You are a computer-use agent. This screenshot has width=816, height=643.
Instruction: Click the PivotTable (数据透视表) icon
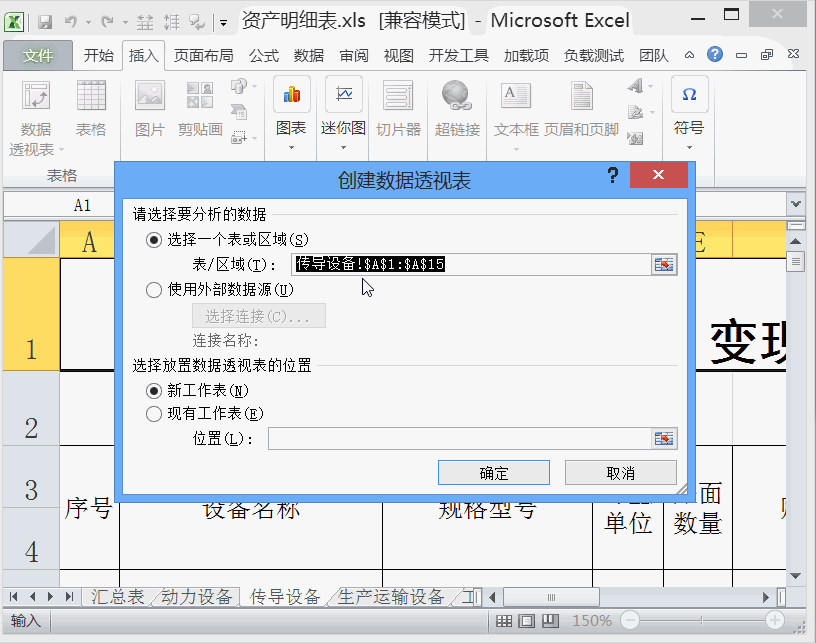pyautogui.click(x=35, y=96)
